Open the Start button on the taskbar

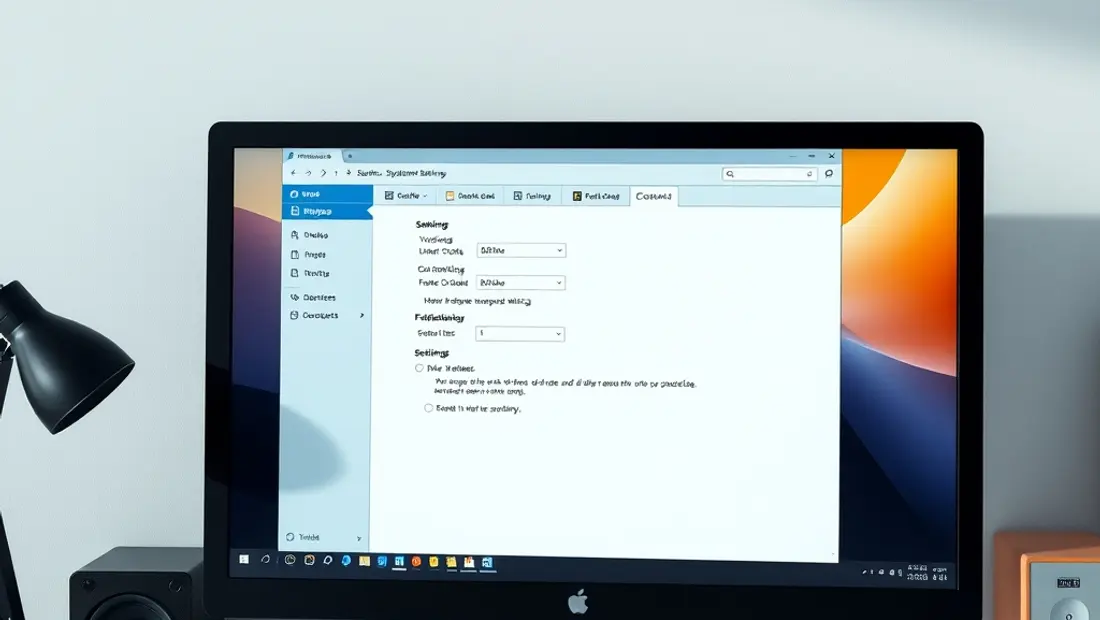click(x=244, y=559)
